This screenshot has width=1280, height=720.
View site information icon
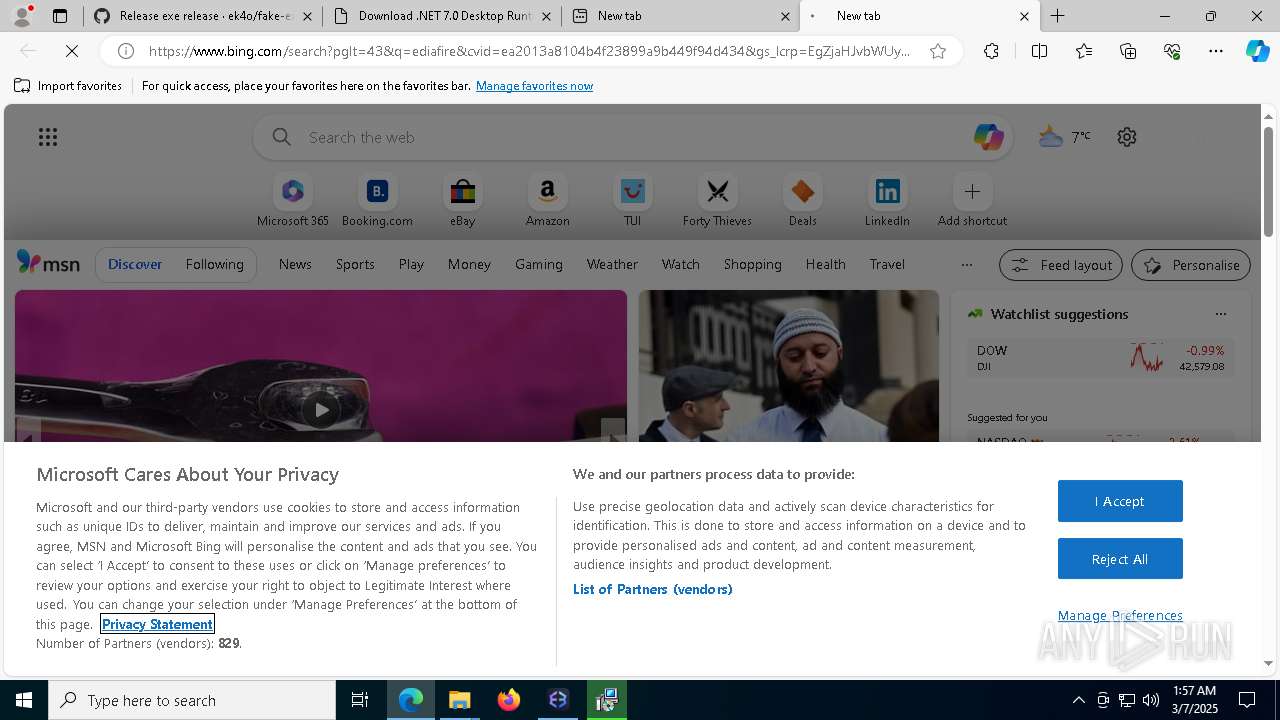pyautogui.click(x=126, y=51)
